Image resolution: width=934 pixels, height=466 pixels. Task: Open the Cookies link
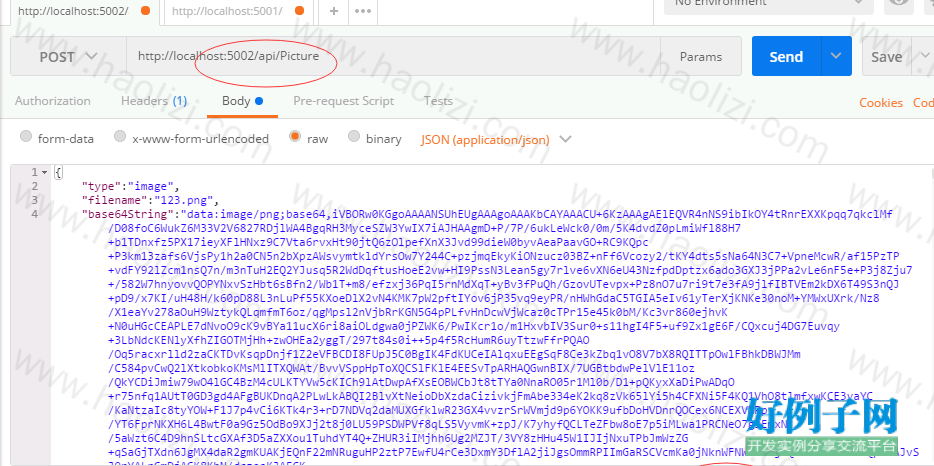tap(880, 102)
